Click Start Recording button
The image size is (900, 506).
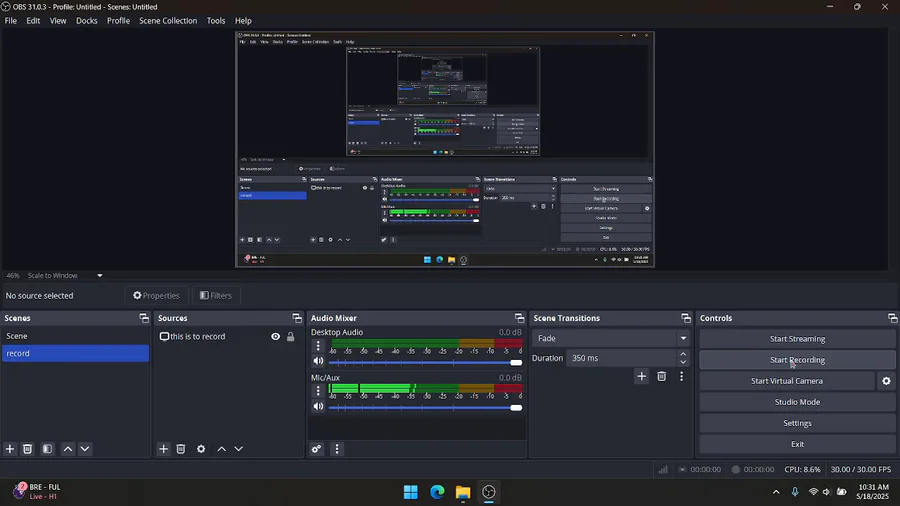797,360
